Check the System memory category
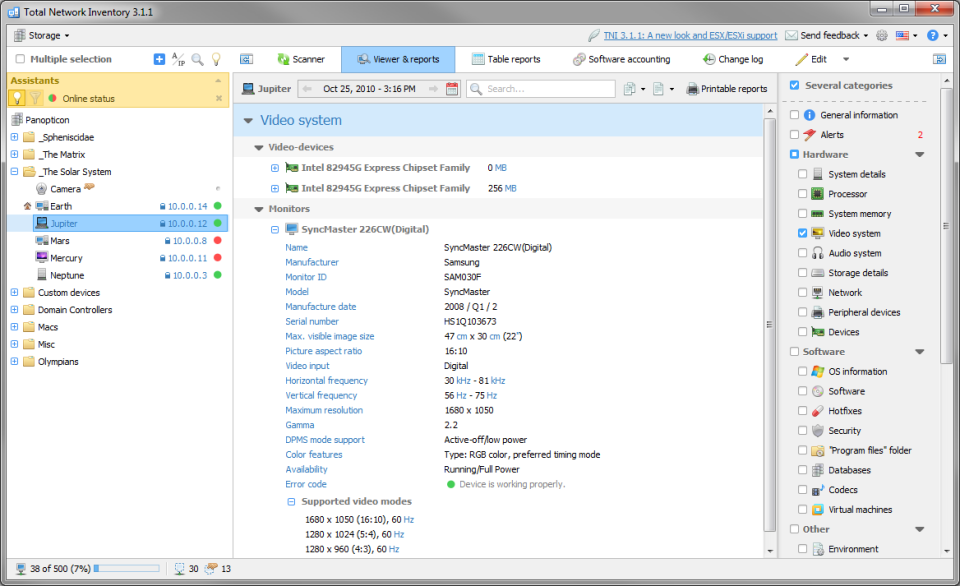This screenshot has width=960, height=586. 802,214
